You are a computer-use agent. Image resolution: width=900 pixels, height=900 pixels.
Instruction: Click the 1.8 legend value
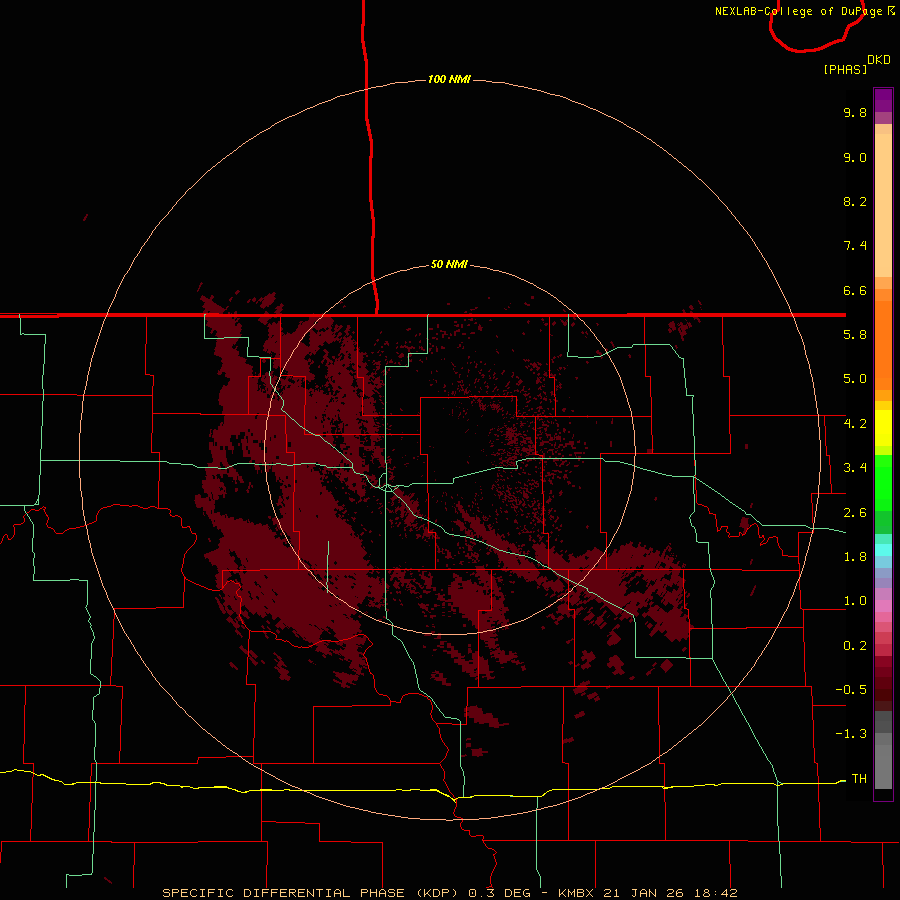click(x=855, y=557)
